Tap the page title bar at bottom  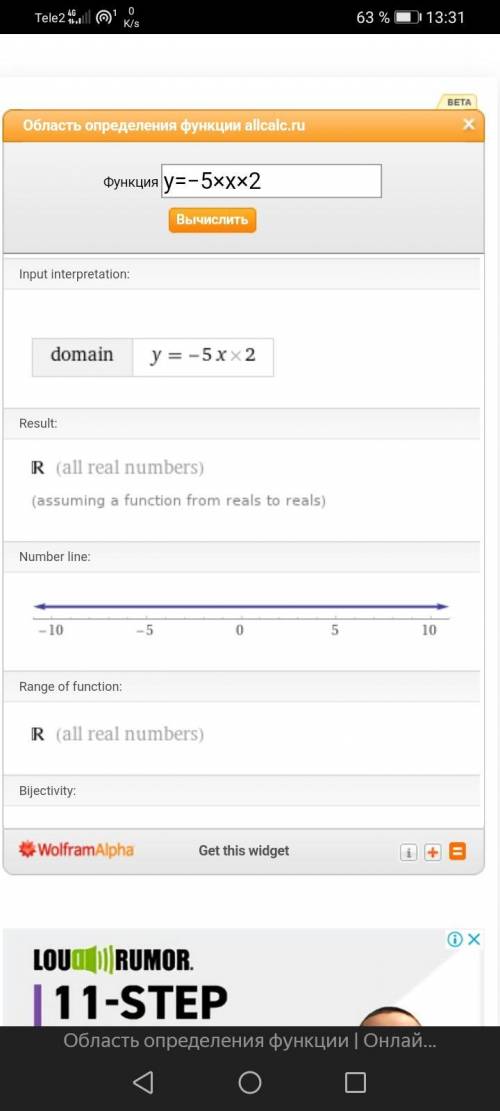[x=250, y=1041]
